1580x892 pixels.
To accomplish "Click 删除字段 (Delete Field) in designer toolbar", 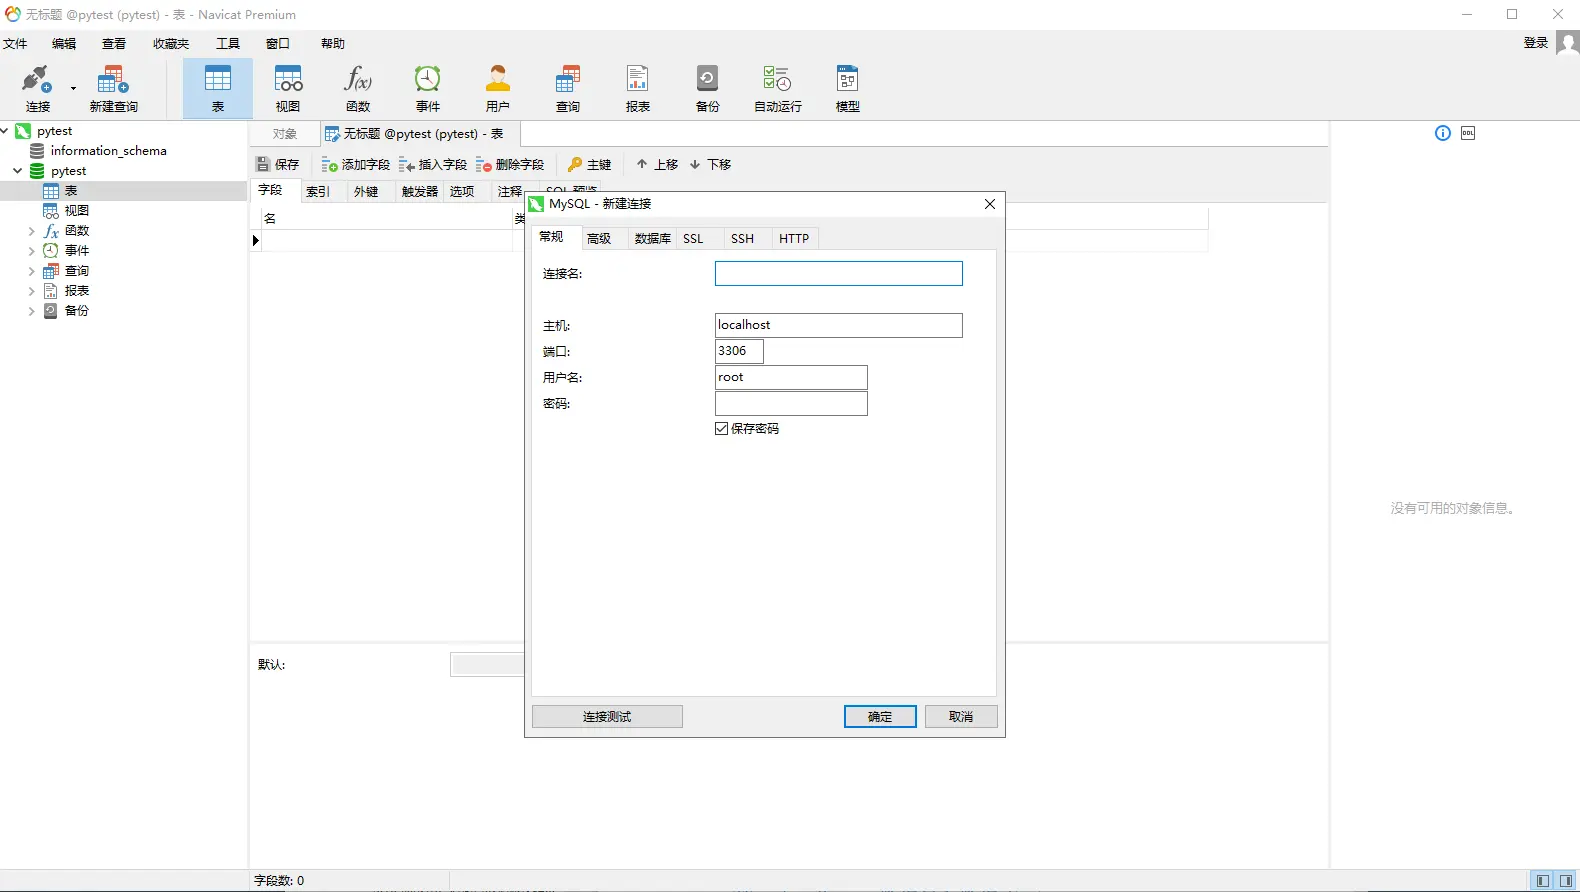I will 510,164.
